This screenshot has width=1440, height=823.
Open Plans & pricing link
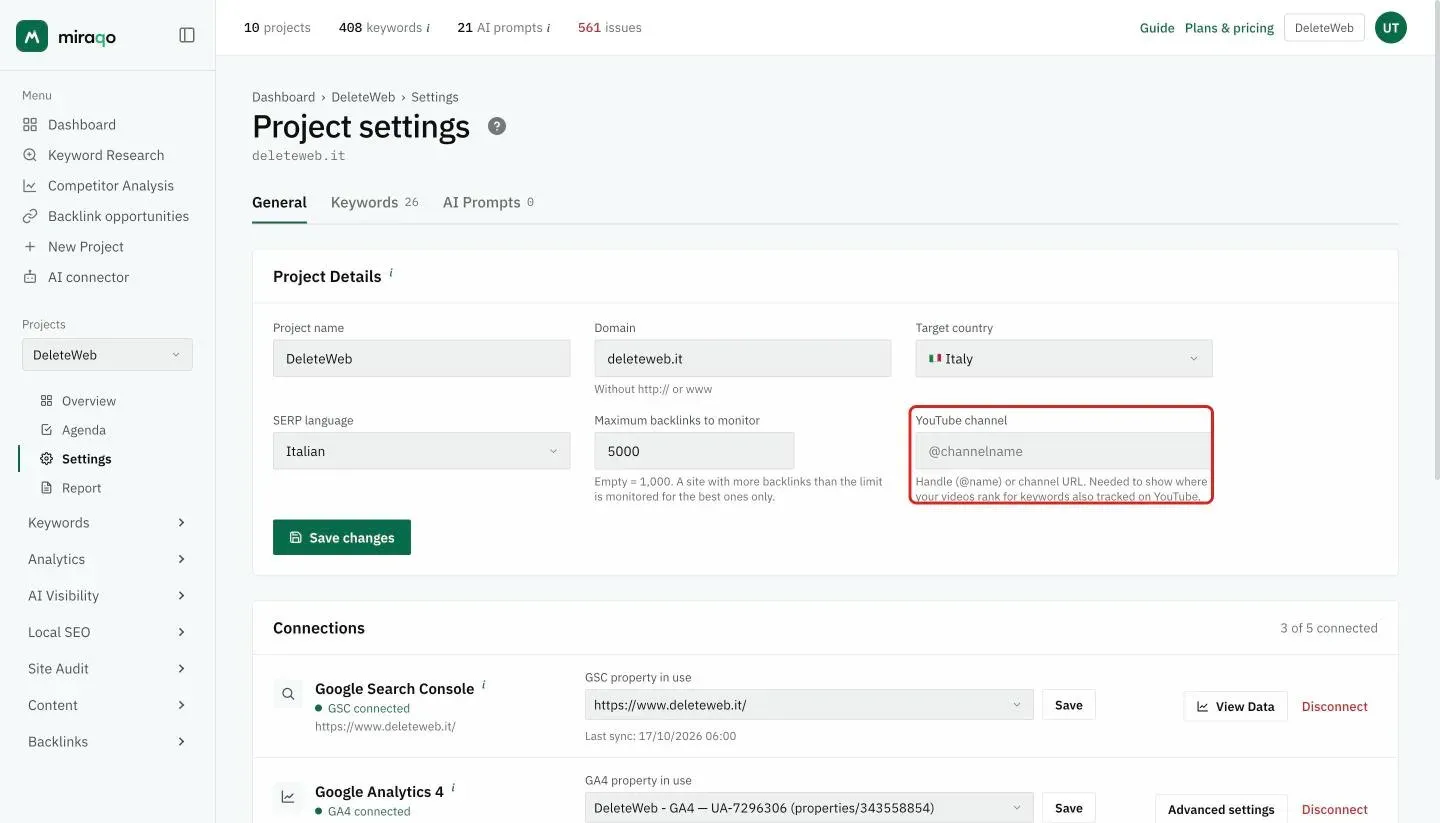[x=1229, y=28]
